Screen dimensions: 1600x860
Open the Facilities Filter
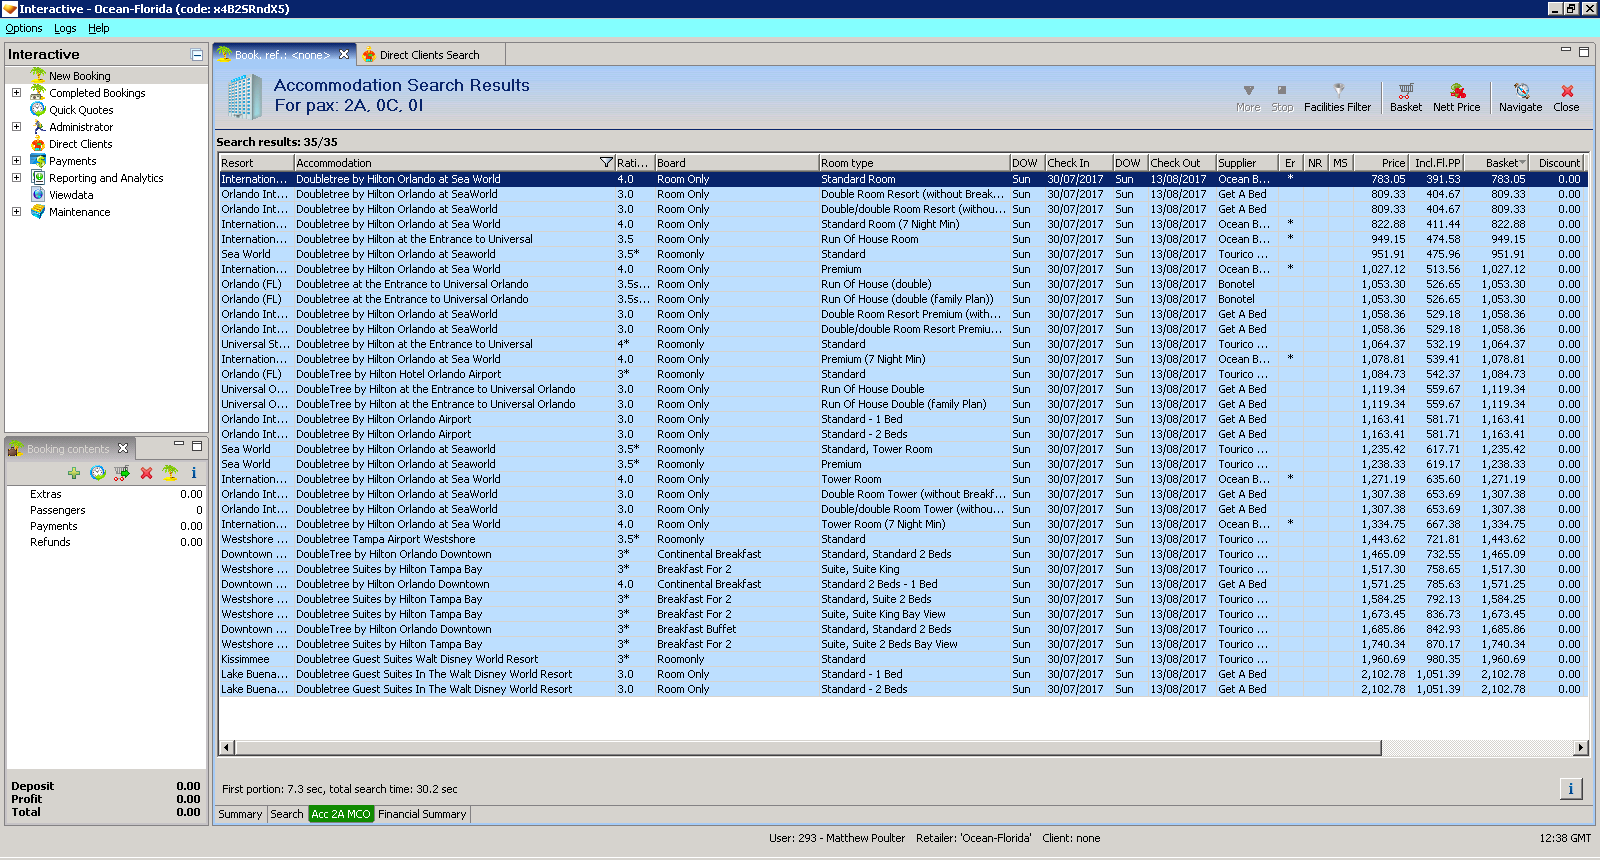(x=1337, y=98)
